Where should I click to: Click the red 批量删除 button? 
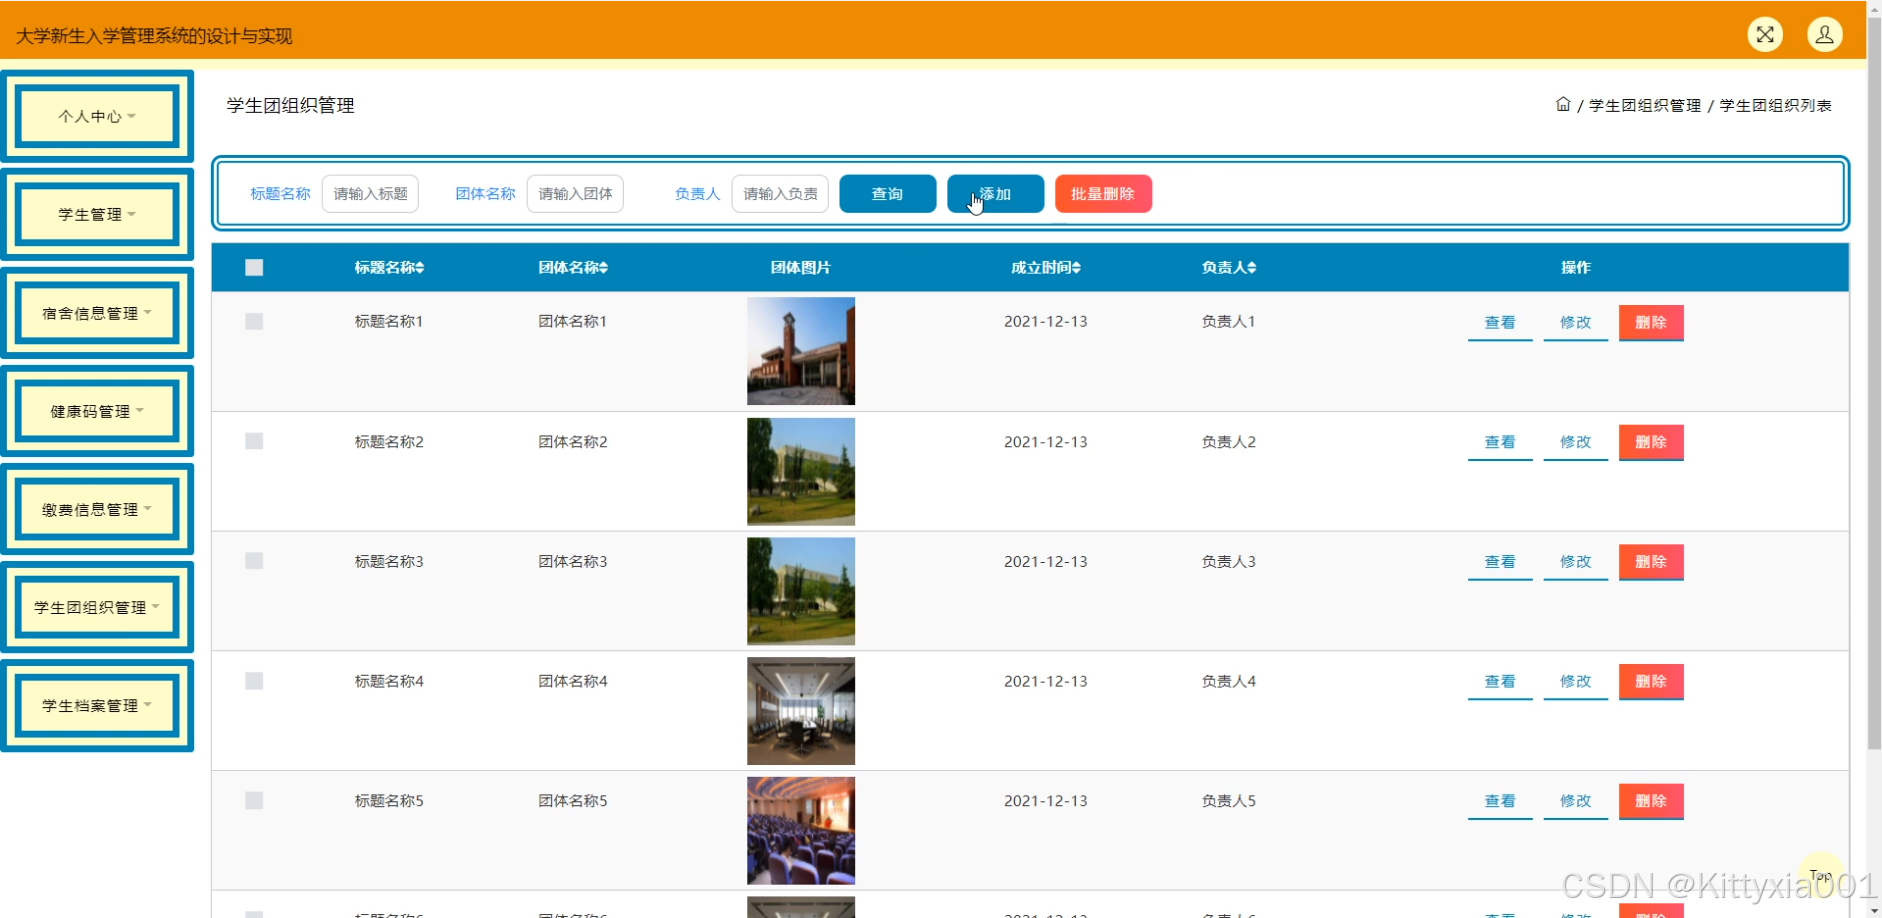pos(1103,194)
